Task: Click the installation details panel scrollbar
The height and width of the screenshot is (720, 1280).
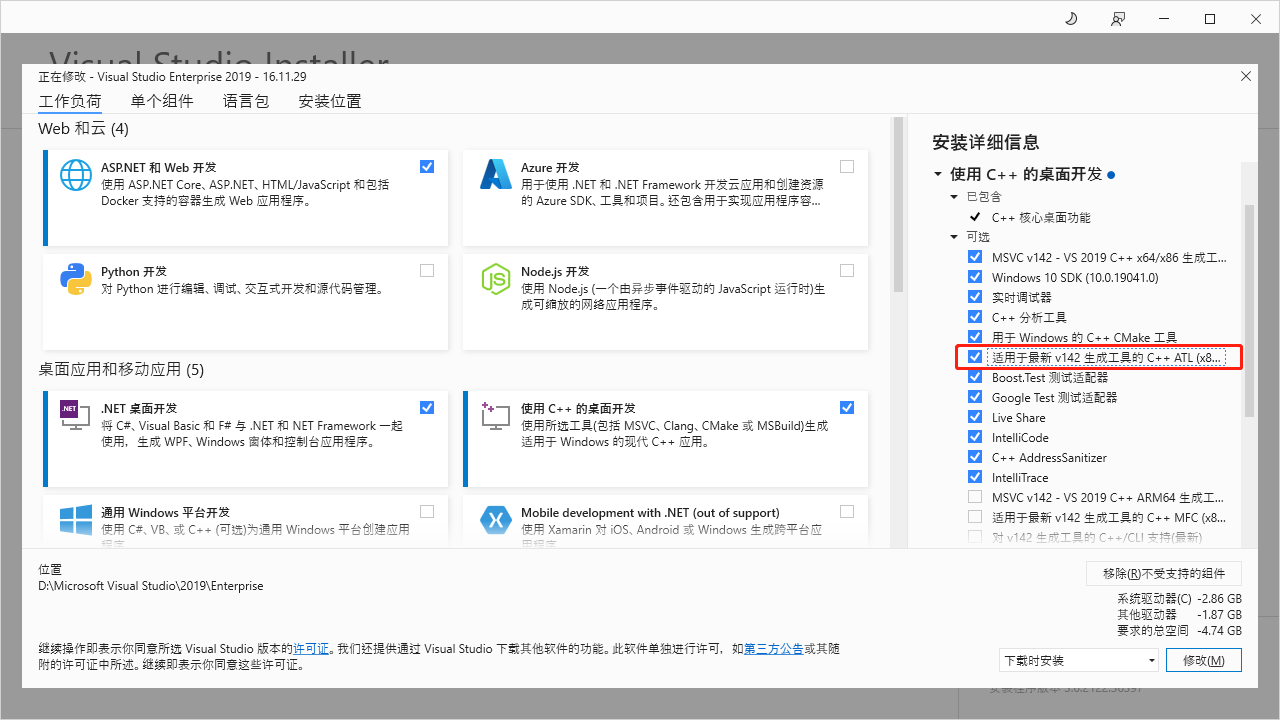Action: point(1248,310)
